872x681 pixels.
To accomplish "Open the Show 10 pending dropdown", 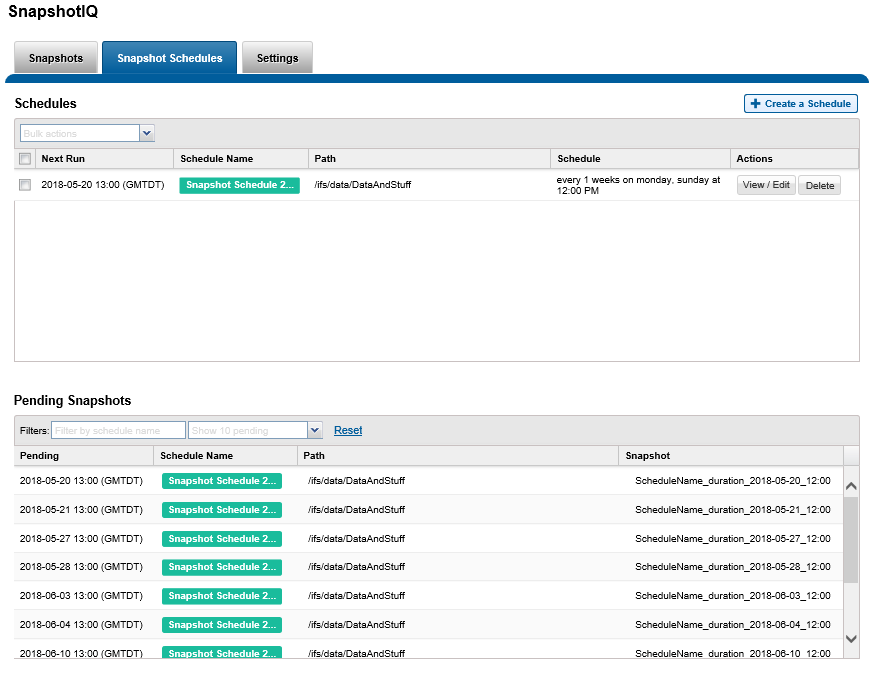I will (255, 429).
